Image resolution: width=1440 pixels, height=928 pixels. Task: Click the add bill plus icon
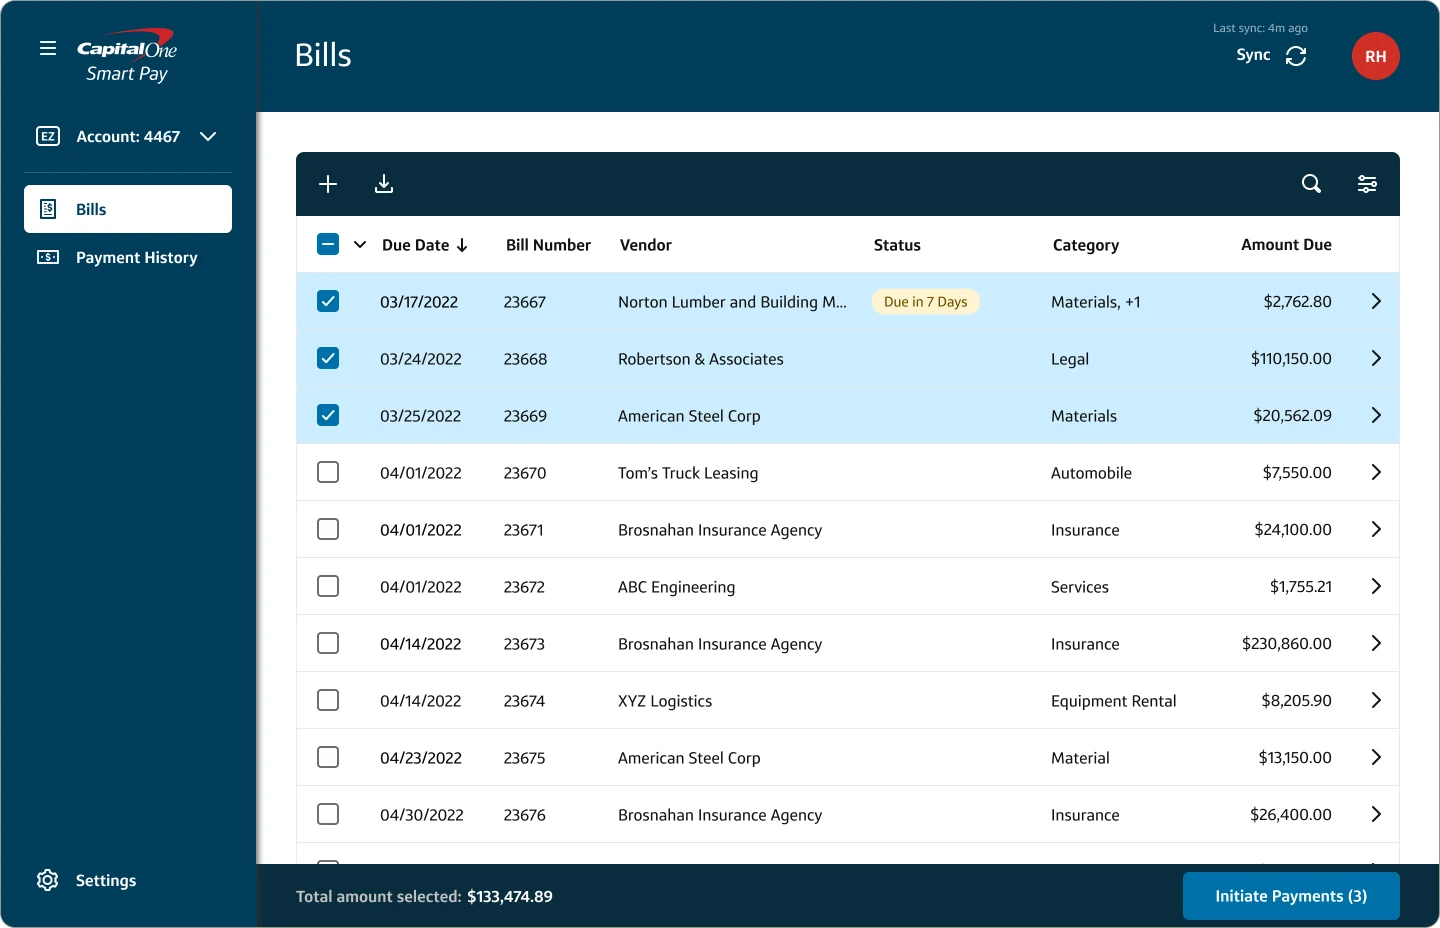(x=328, y=184)
